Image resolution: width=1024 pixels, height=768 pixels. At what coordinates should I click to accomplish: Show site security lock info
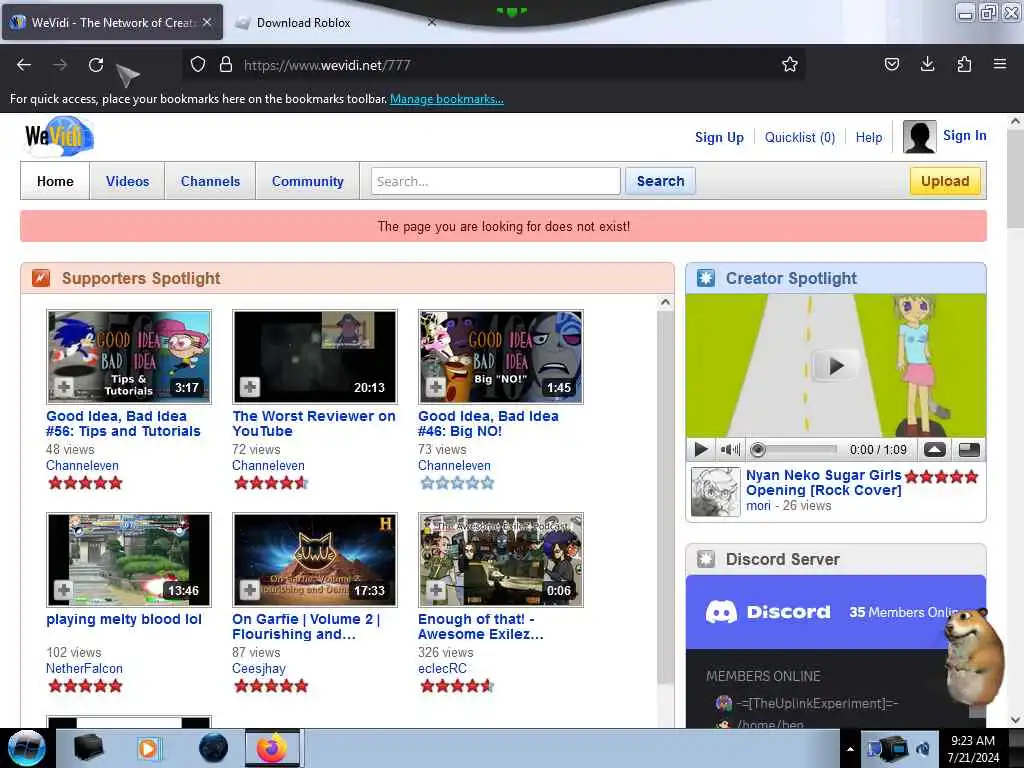[x=226, y=64]
